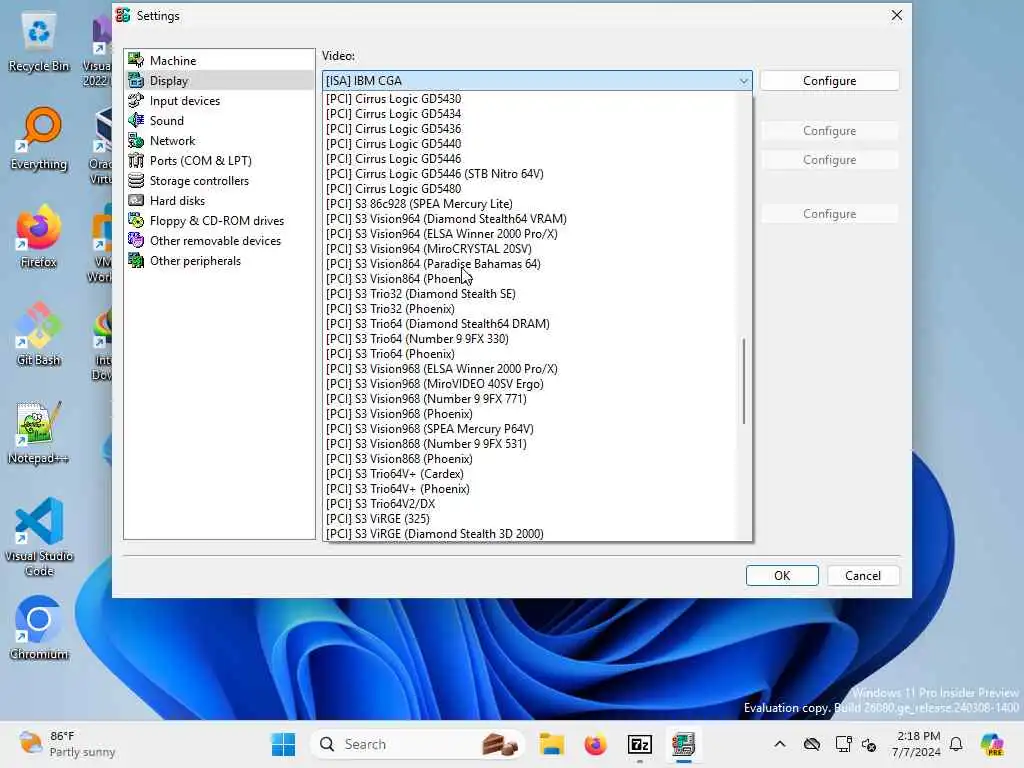The height and width of the screenshot is (768, 1024).
Task: Open the Recycle Bin desktop icon
Action: 39,42
